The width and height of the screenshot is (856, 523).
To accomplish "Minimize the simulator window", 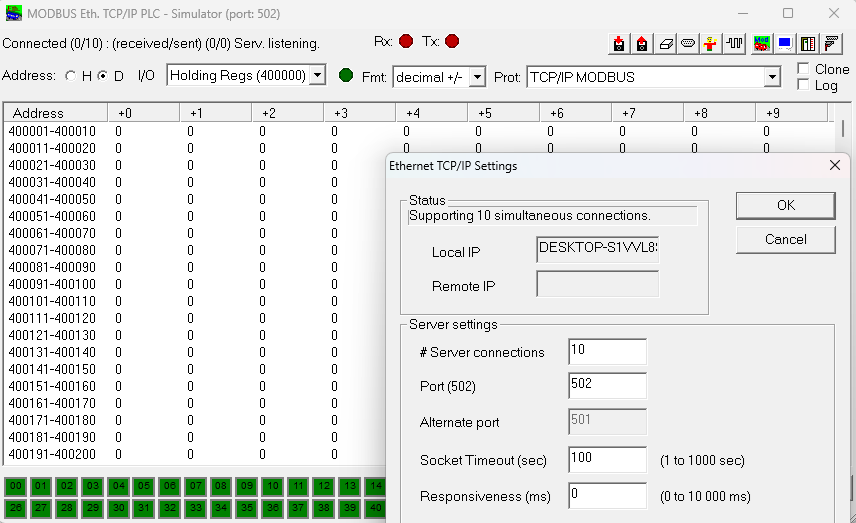I will 742,13.
